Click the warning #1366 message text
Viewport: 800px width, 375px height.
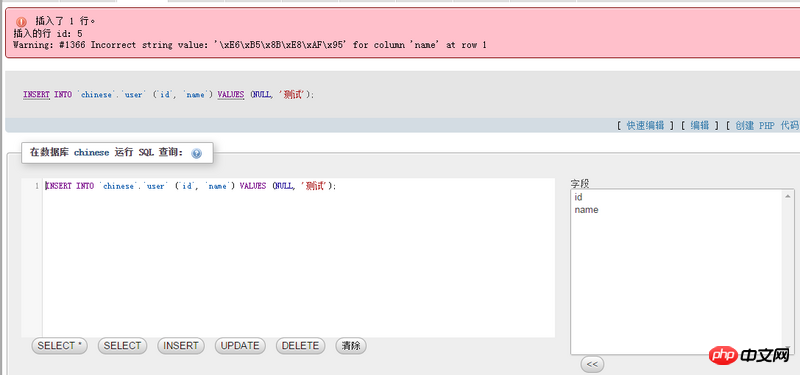point(249,45)
